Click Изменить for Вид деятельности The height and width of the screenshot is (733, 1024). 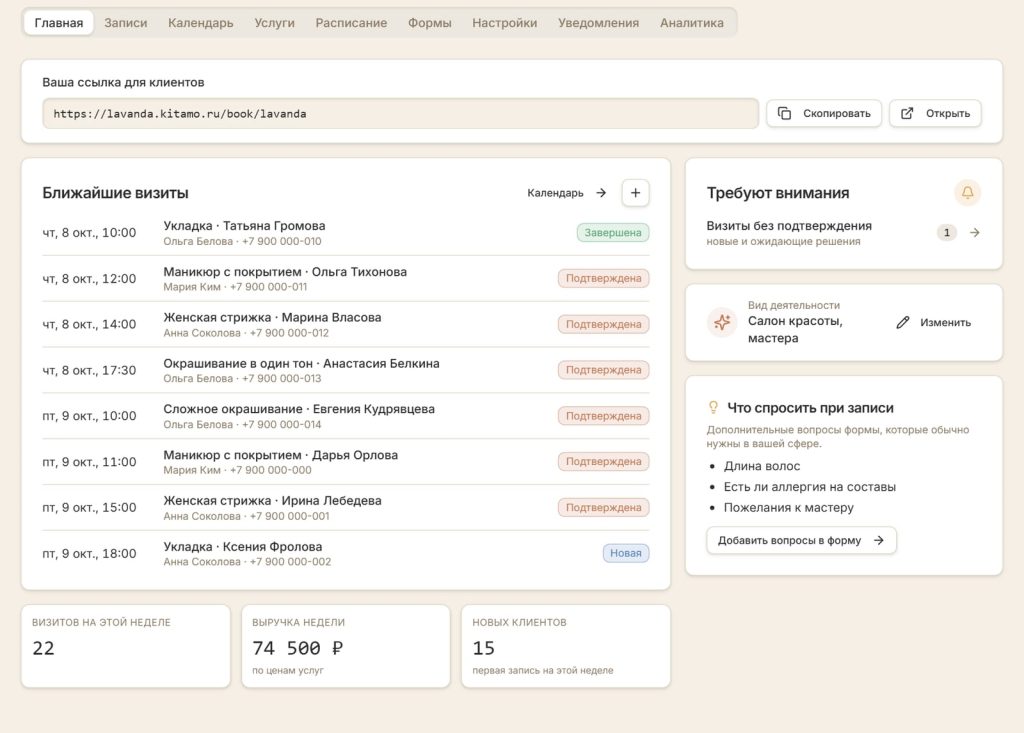point(945,322)
